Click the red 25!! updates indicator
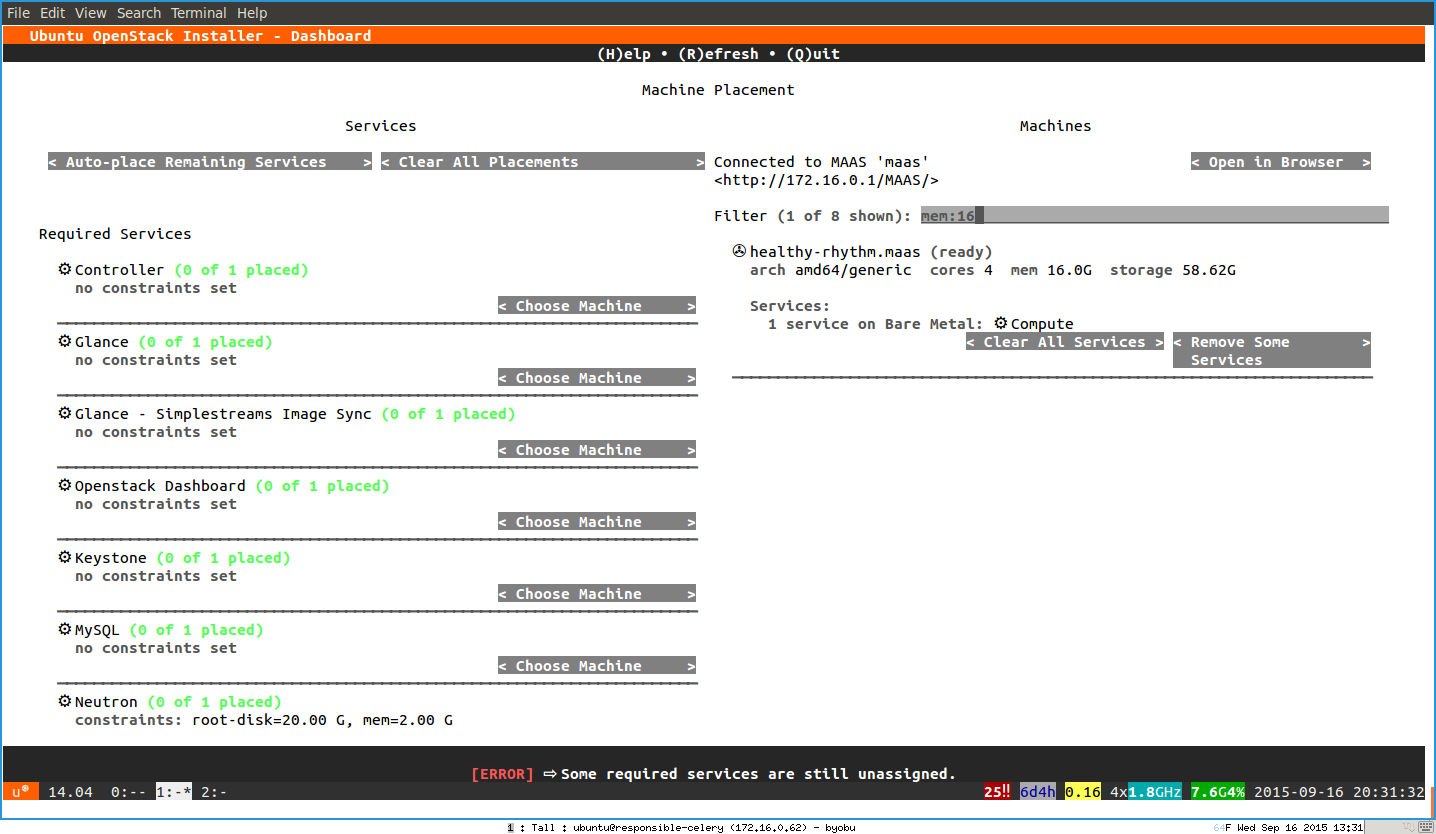 click(x=997, y=792)
